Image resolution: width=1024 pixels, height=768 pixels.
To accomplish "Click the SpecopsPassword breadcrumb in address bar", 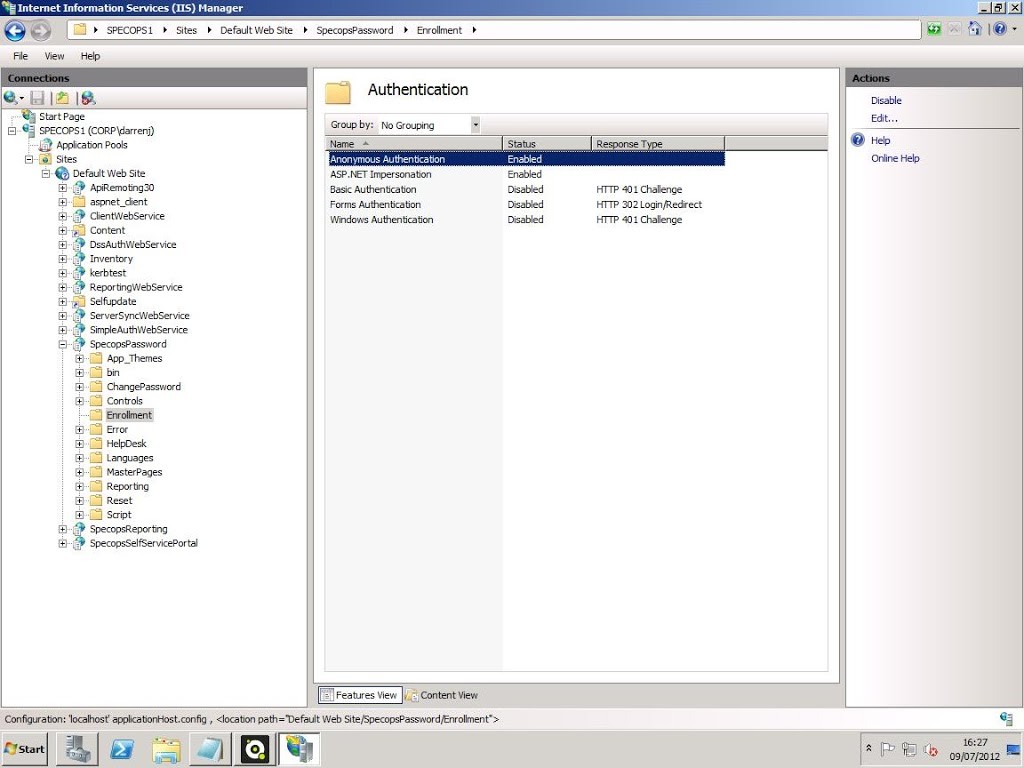I will pyautogui.click(x=355, y=30).
